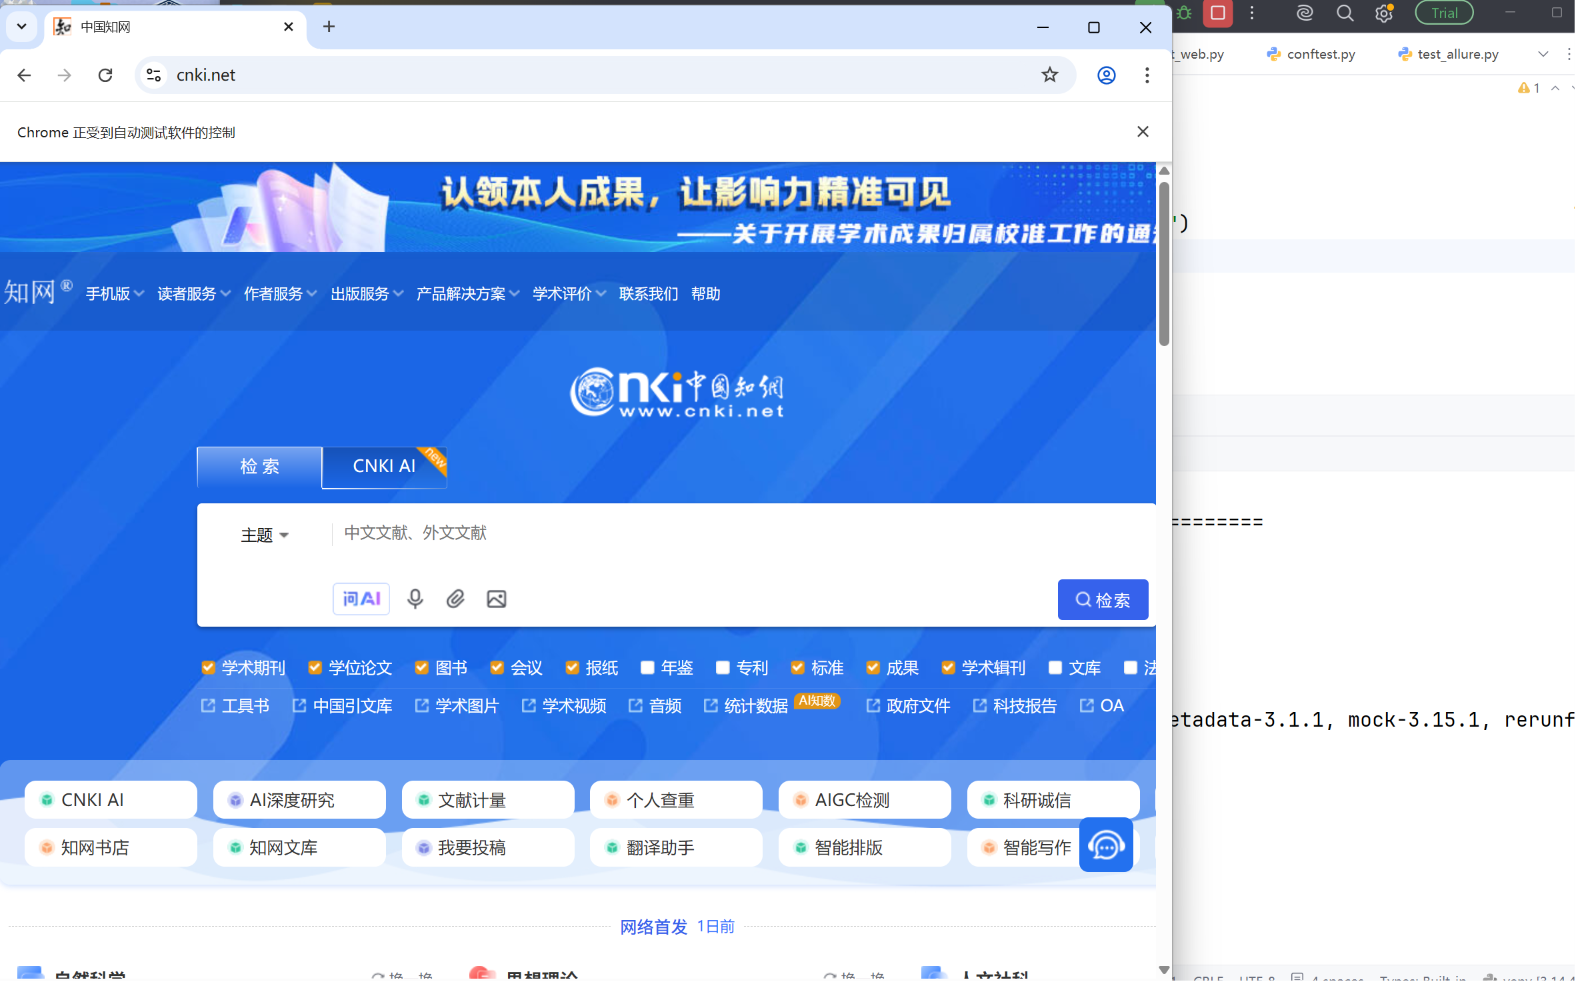Click the image search icon in search box
Image resolution: width=1575 pixels, height=981 pixels.
(496, 599)
